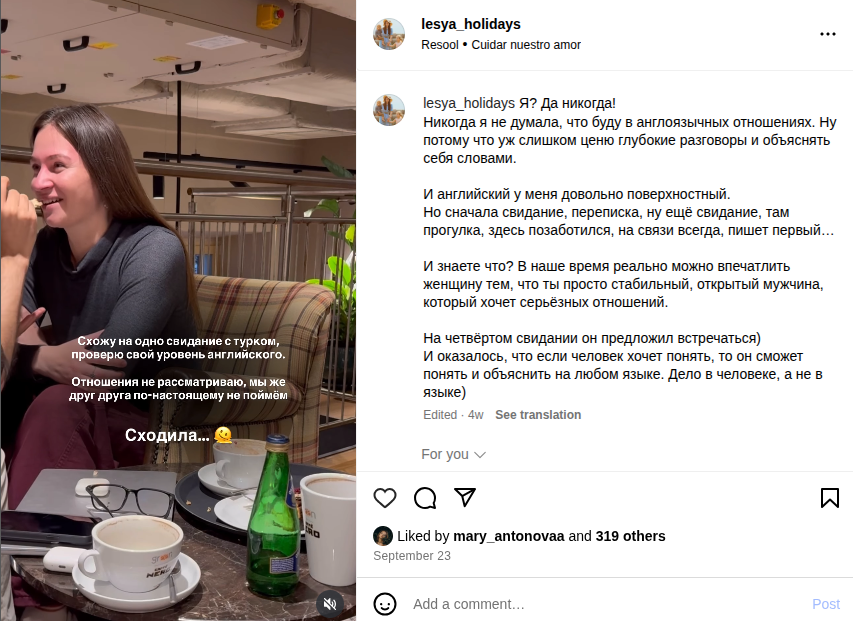Click the caption avatar of lesya_holidays

coord(389,110)
